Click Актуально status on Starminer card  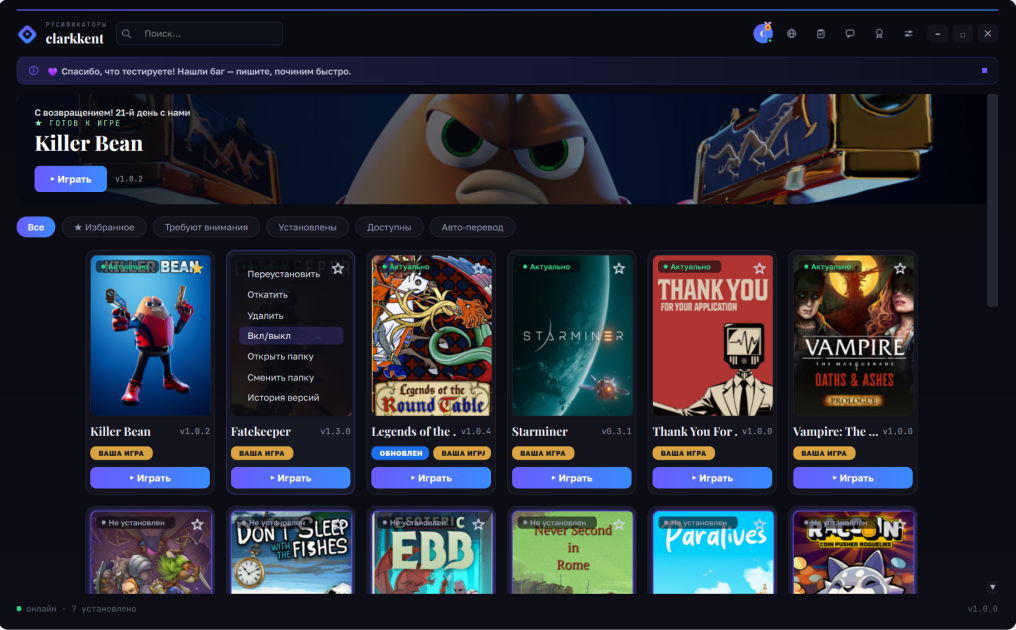(546, 266)
